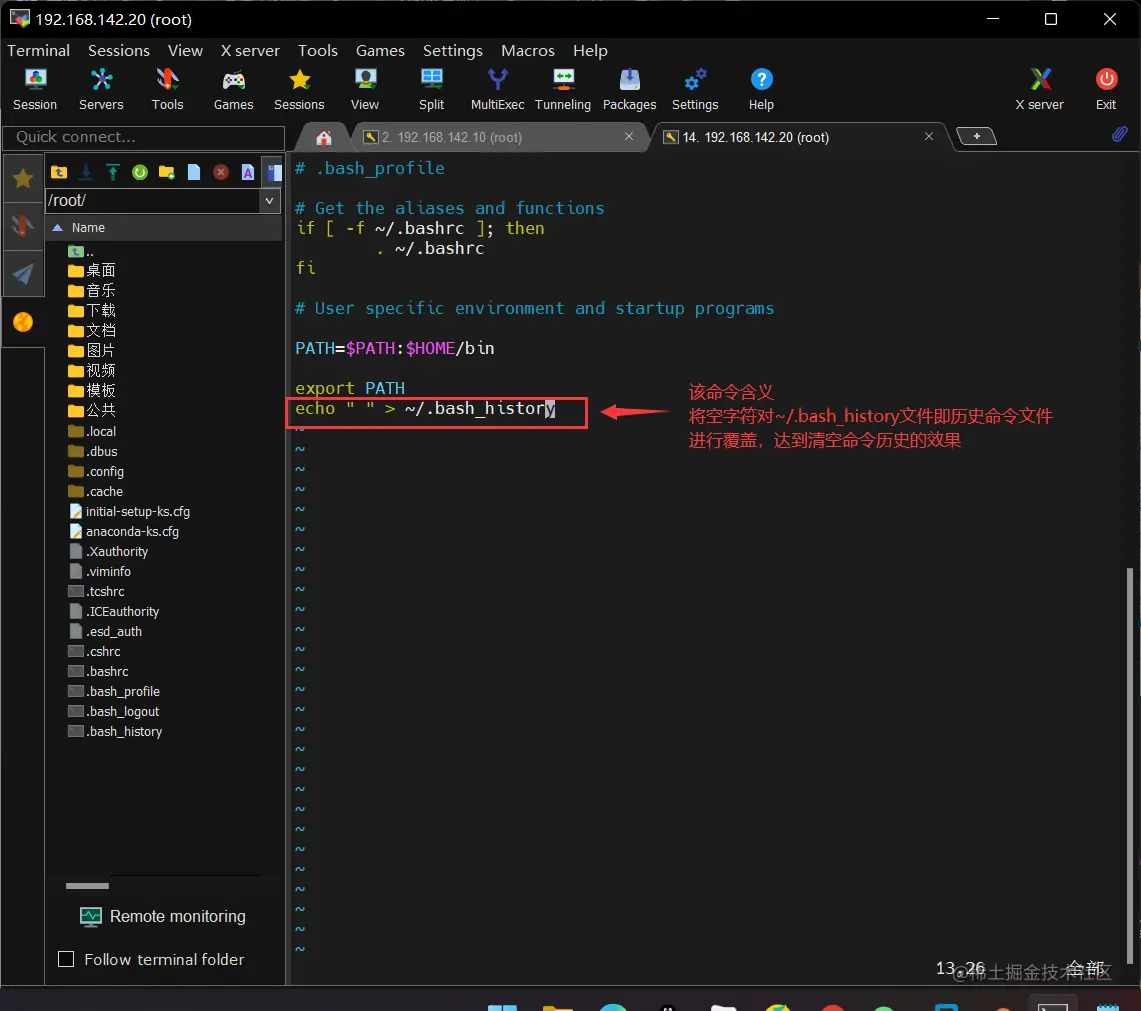The image size is (1141, 1011).
Task: Click the Quick connect input field
Action: pos(143,137)
